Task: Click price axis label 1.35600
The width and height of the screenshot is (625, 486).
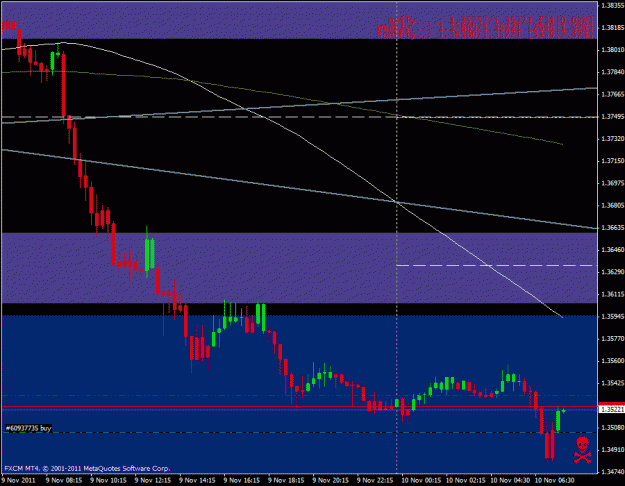Action: click(x=613, y=361)
